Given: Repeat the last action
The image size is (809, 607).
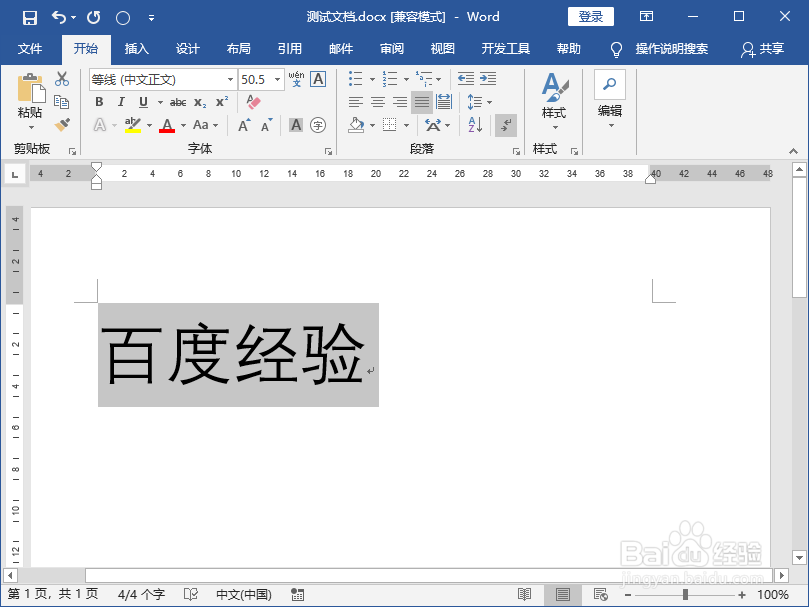Looking at the screenshot, I should click(93, 18).
